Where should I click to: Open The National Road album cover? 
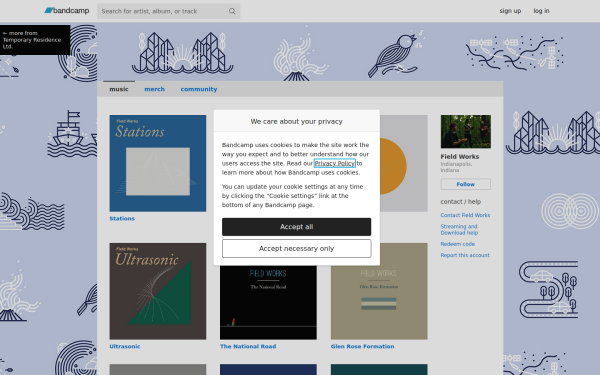[268, 302]
